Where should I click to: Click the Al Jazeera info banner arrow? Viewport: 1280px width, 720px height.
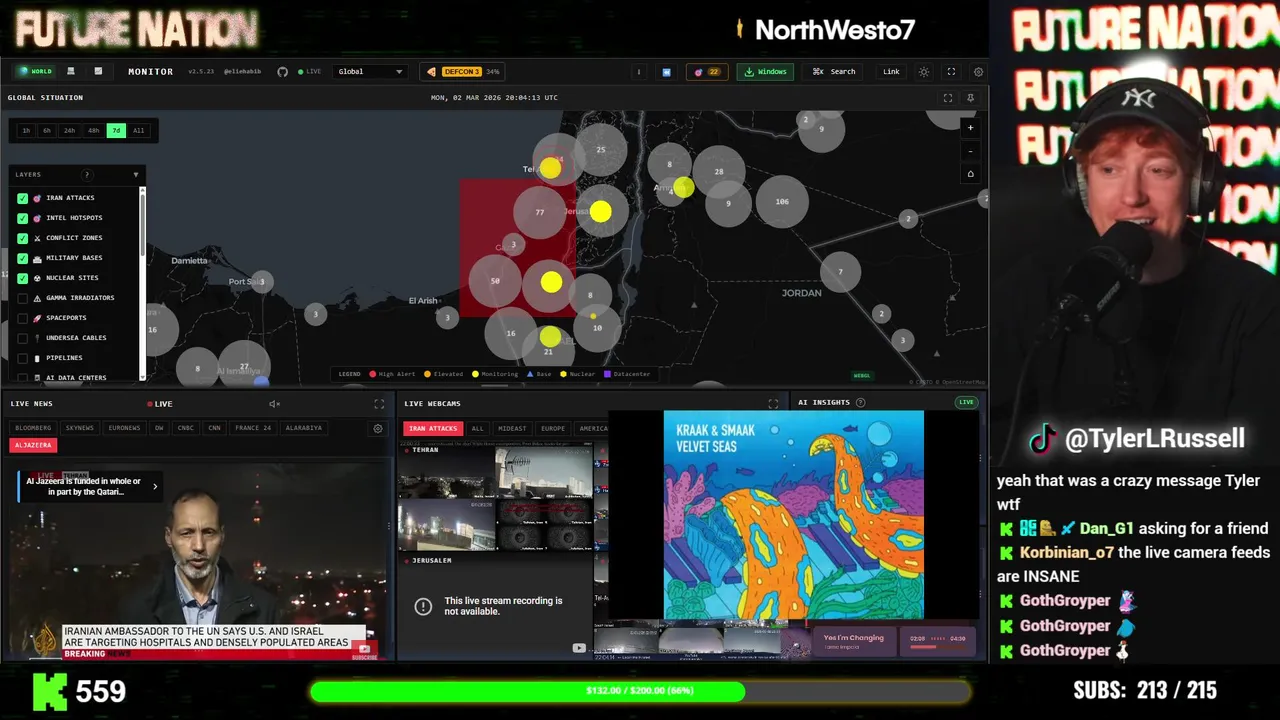click(x=155, y=487)
